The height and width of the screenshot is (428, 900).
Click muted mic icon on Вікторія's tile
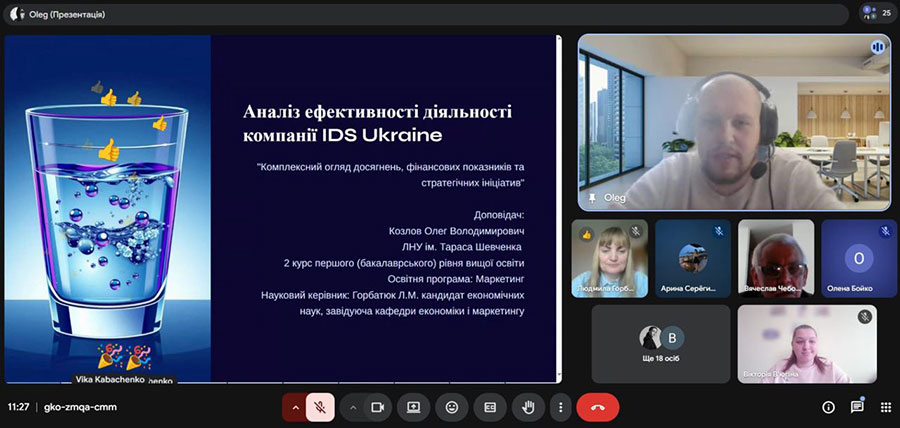pyautogui.click(x=864, y=316)
